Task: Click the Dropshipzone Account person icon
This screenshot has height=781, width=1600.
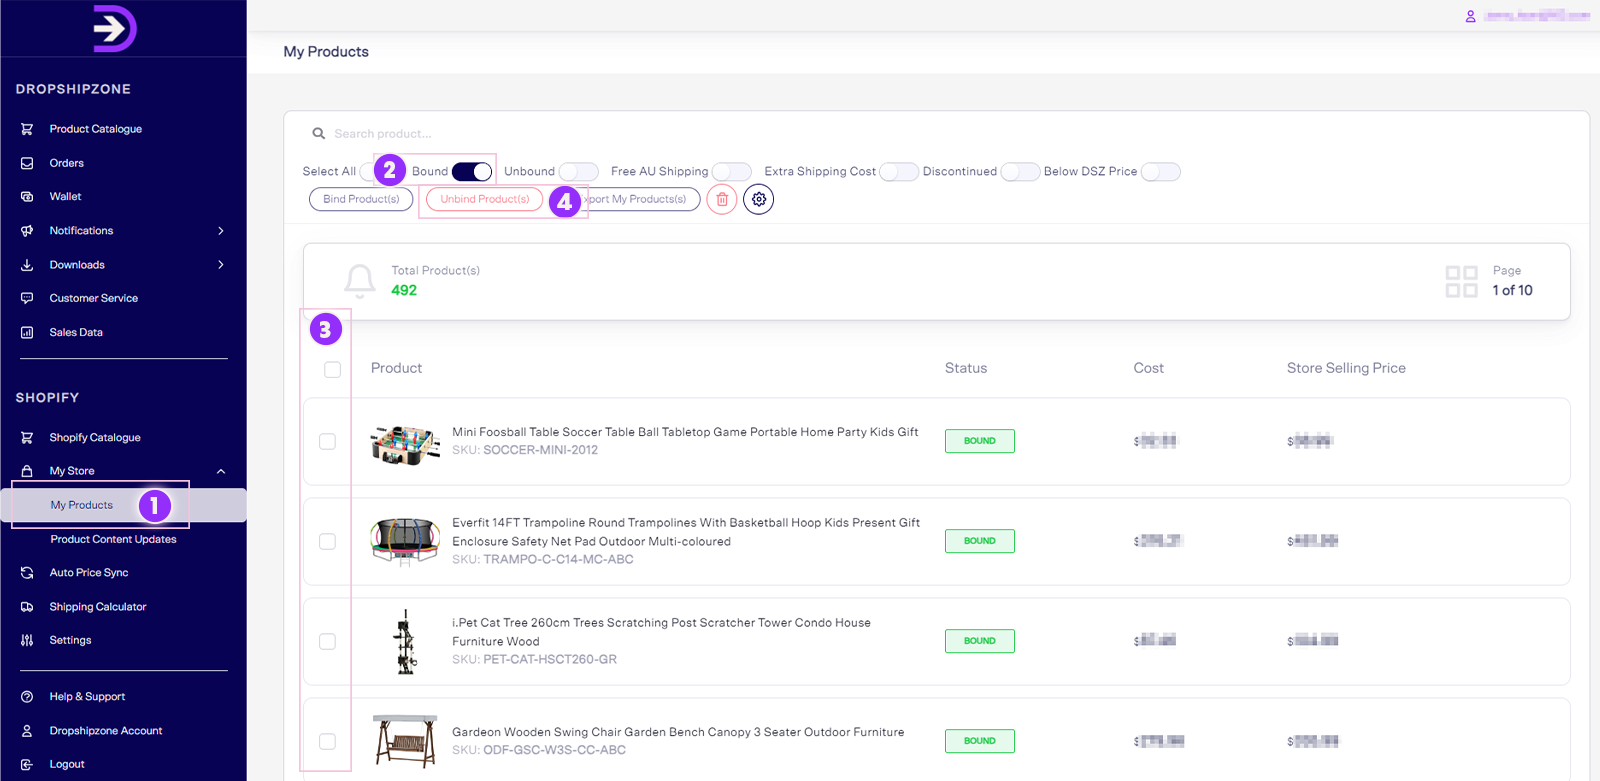Action: point(27,731)
